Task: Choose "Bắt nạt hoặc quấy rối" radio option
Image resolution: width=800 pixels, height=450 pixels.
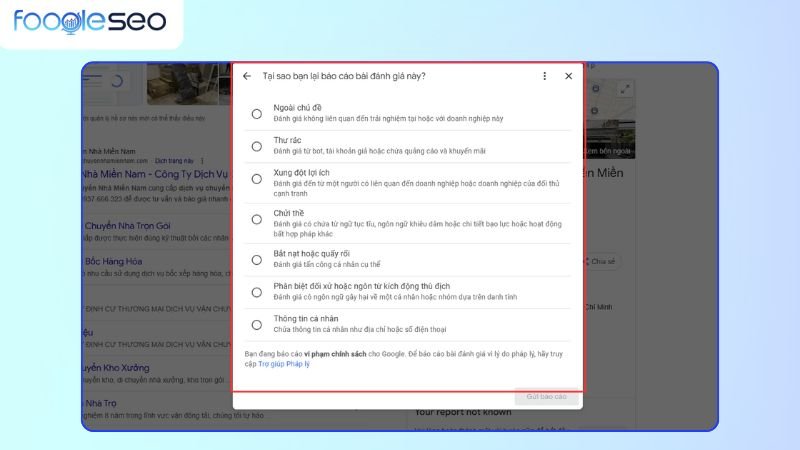Action: tap(257, 260)
